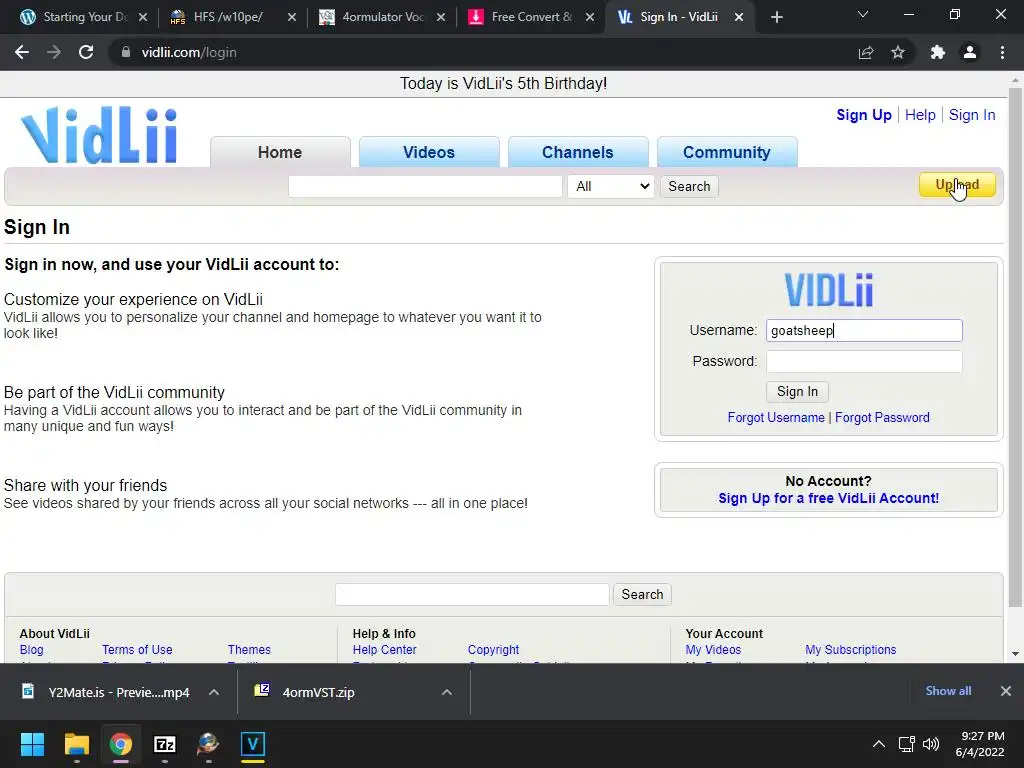1024x768 pixels.
Task: Click the Sign Up link at top
Action: pos(863,115)
